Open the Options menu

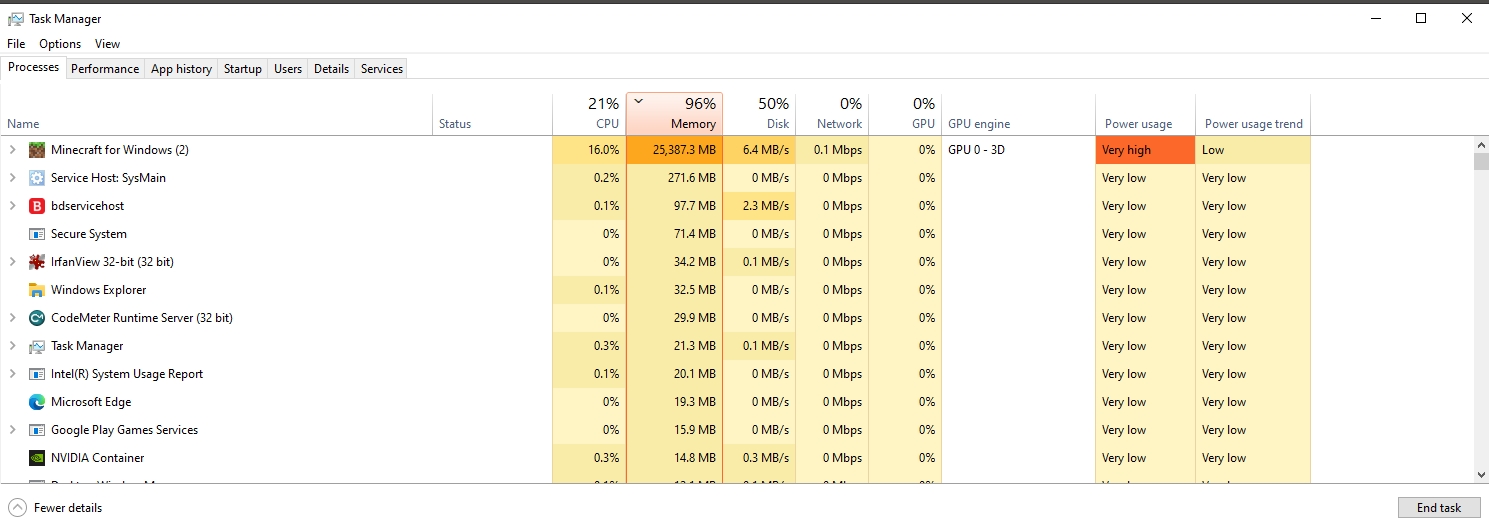[x=60, y=44]
